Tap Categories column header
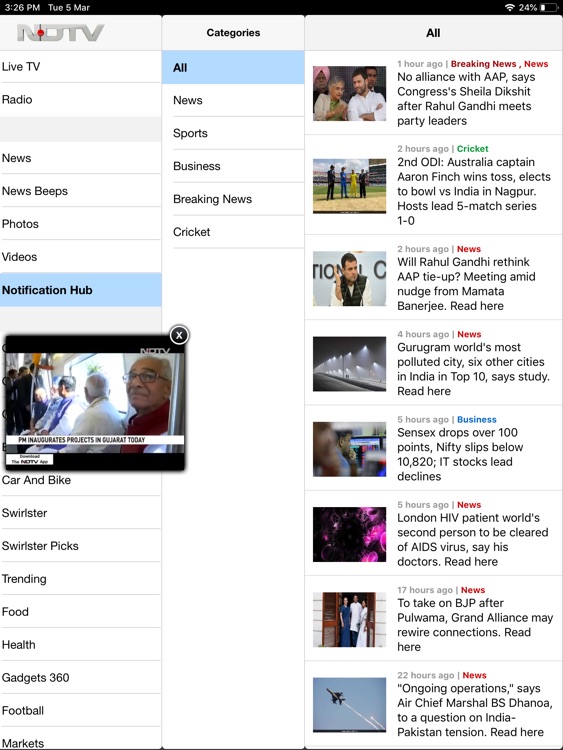Image resolution: width=563 pixels, height=750 pixels. tap(233, 33)
